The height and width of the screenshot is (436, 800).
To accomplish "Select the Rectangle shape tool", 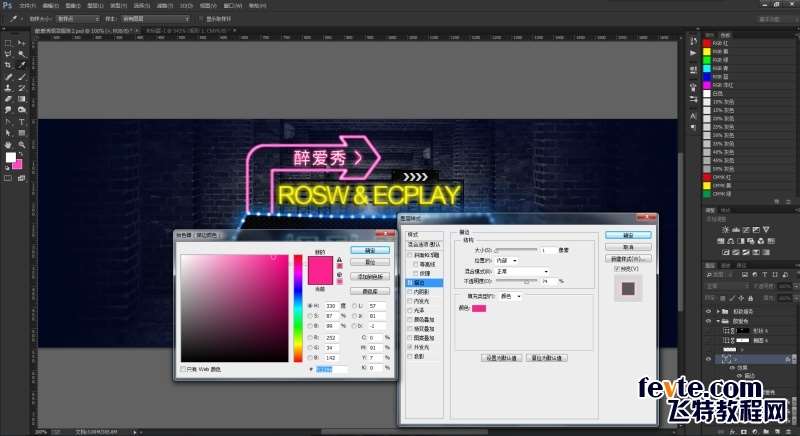I will coord(21,133).
